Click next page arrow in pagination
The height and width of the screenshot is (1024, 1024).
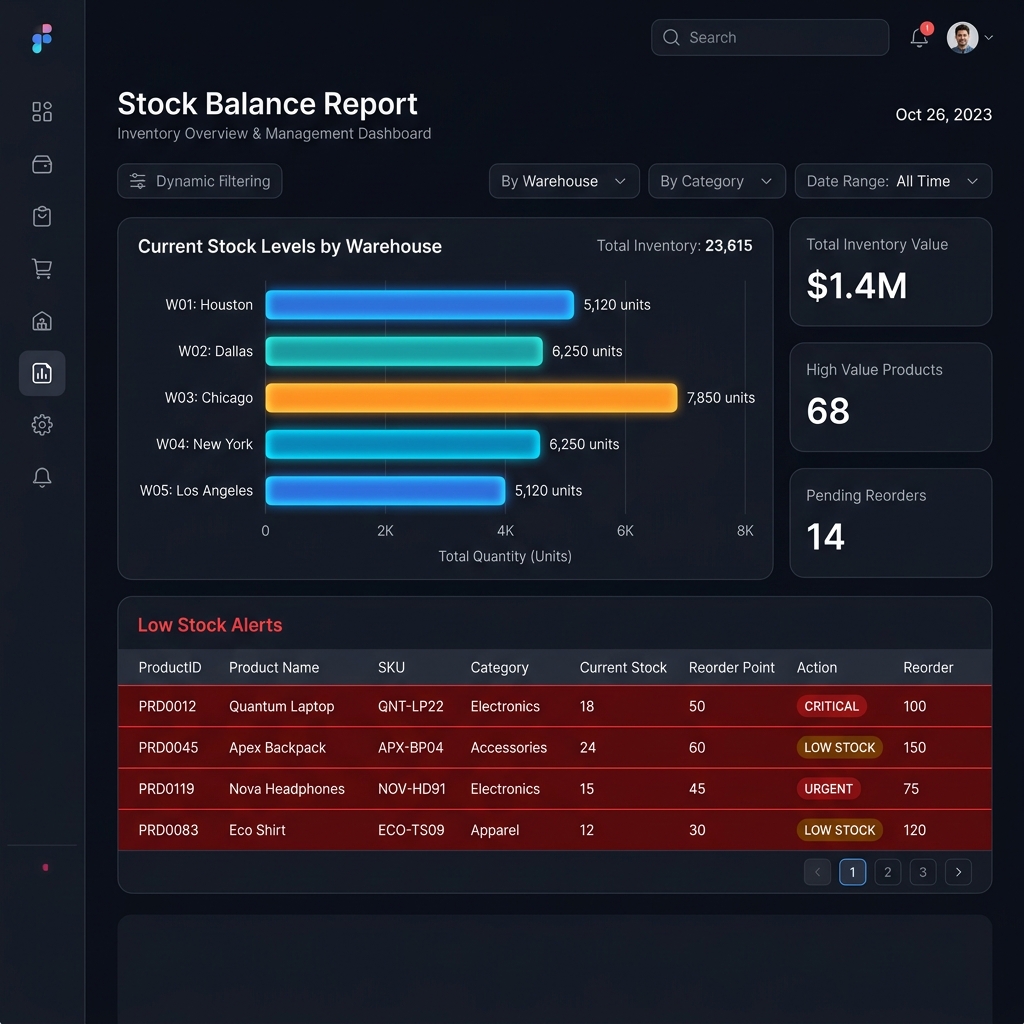958,872
